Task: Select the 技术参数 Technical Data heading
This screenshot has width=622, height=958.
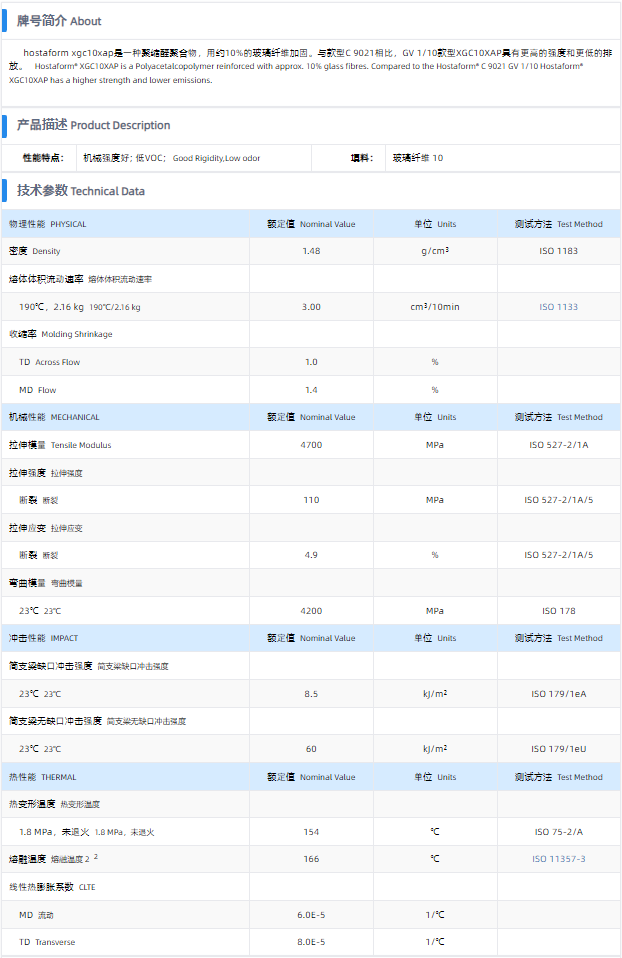Action: click(80, 191)
